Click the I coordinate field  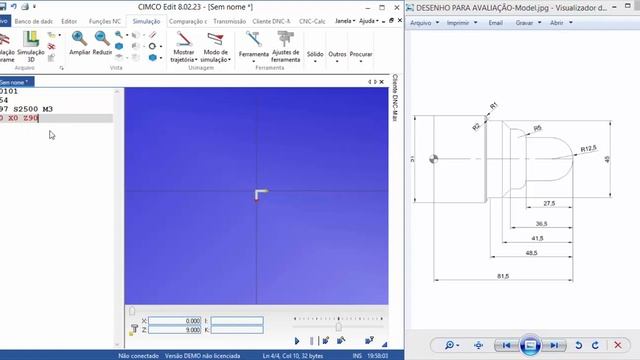coord(237,321)
